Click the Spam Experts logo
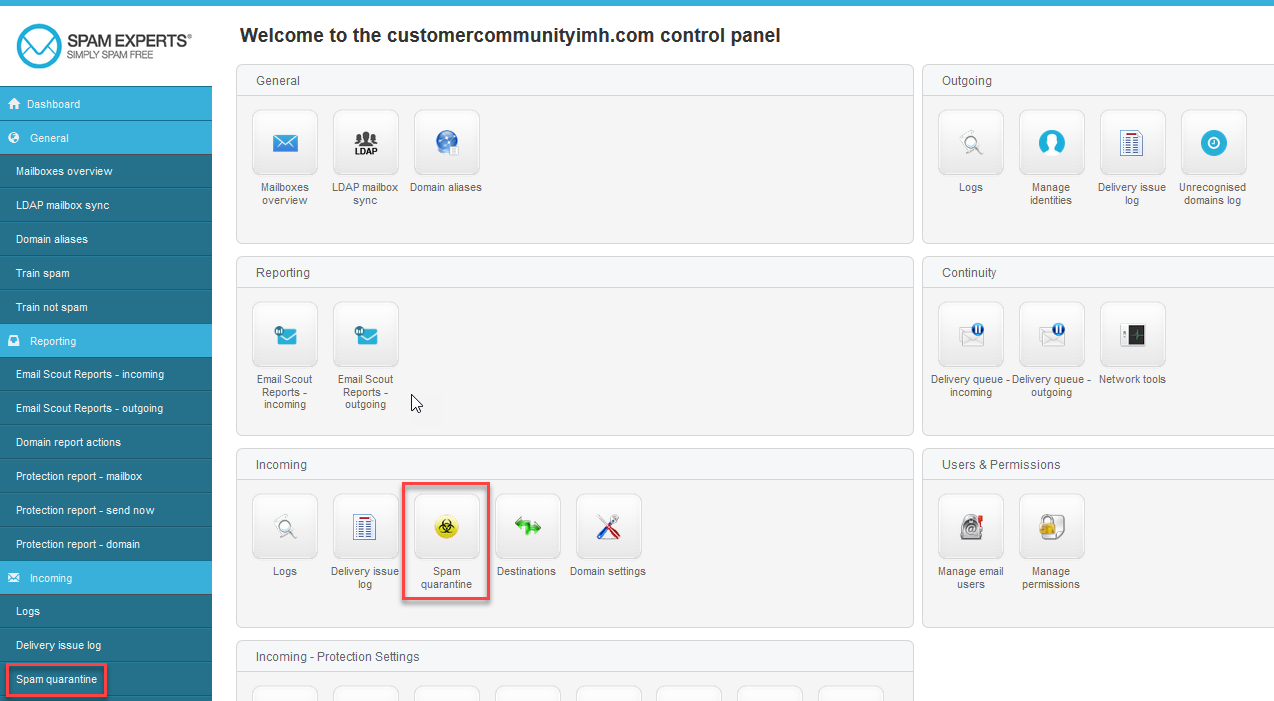This screenshot has height=701, width=1274. coord(105,45)
